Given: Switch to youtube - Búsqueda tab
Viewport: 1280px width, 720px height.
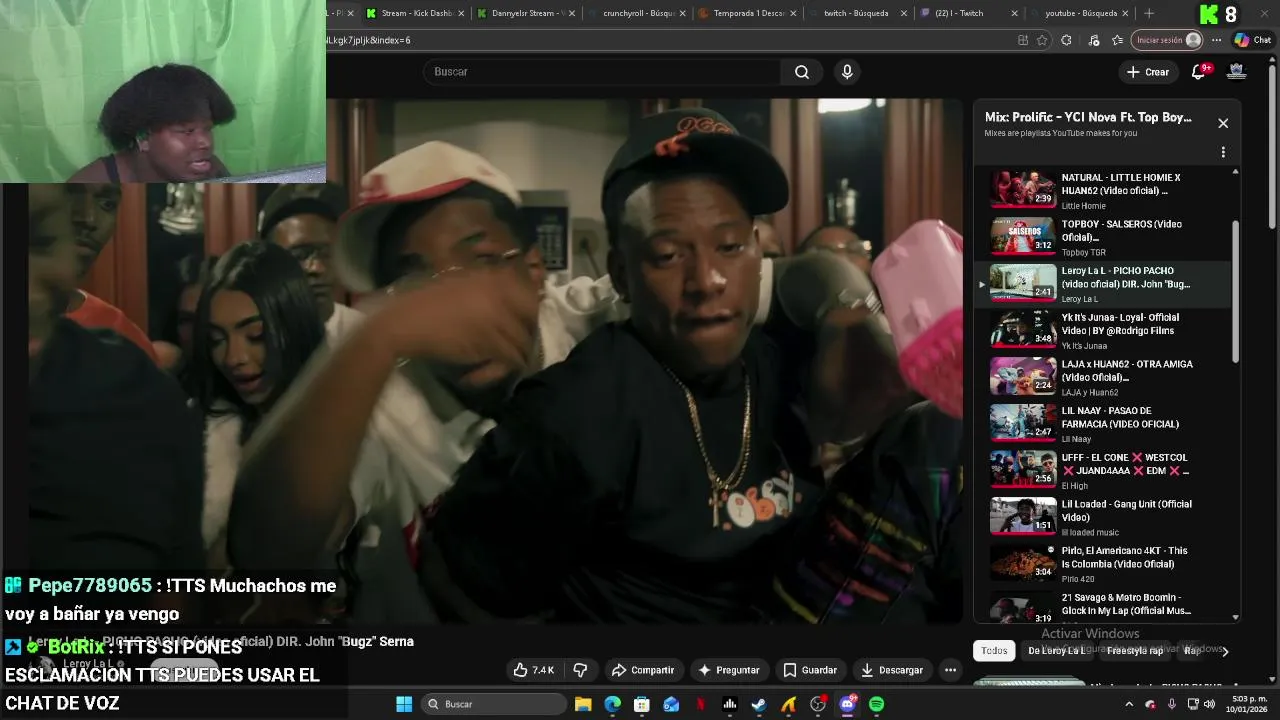Looking at the screenshot, I should point(1079,13).
